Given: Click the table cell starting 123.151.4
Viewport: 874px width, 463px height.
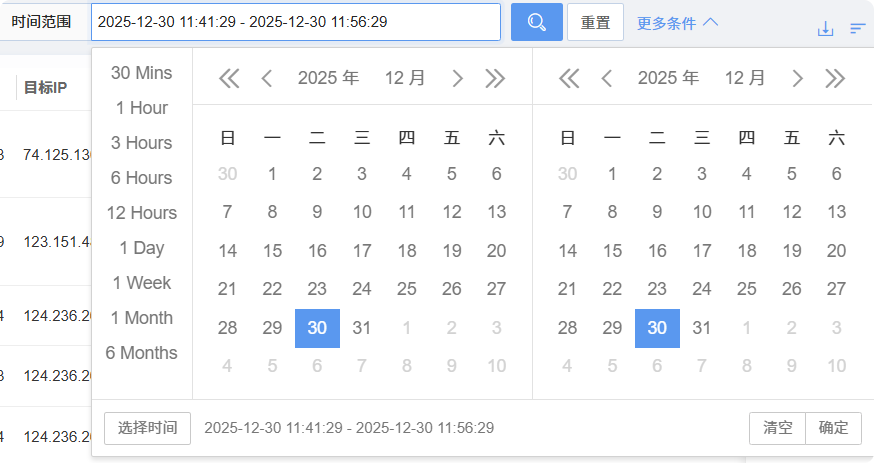Looking at the screenshot, I should (57, 242).
